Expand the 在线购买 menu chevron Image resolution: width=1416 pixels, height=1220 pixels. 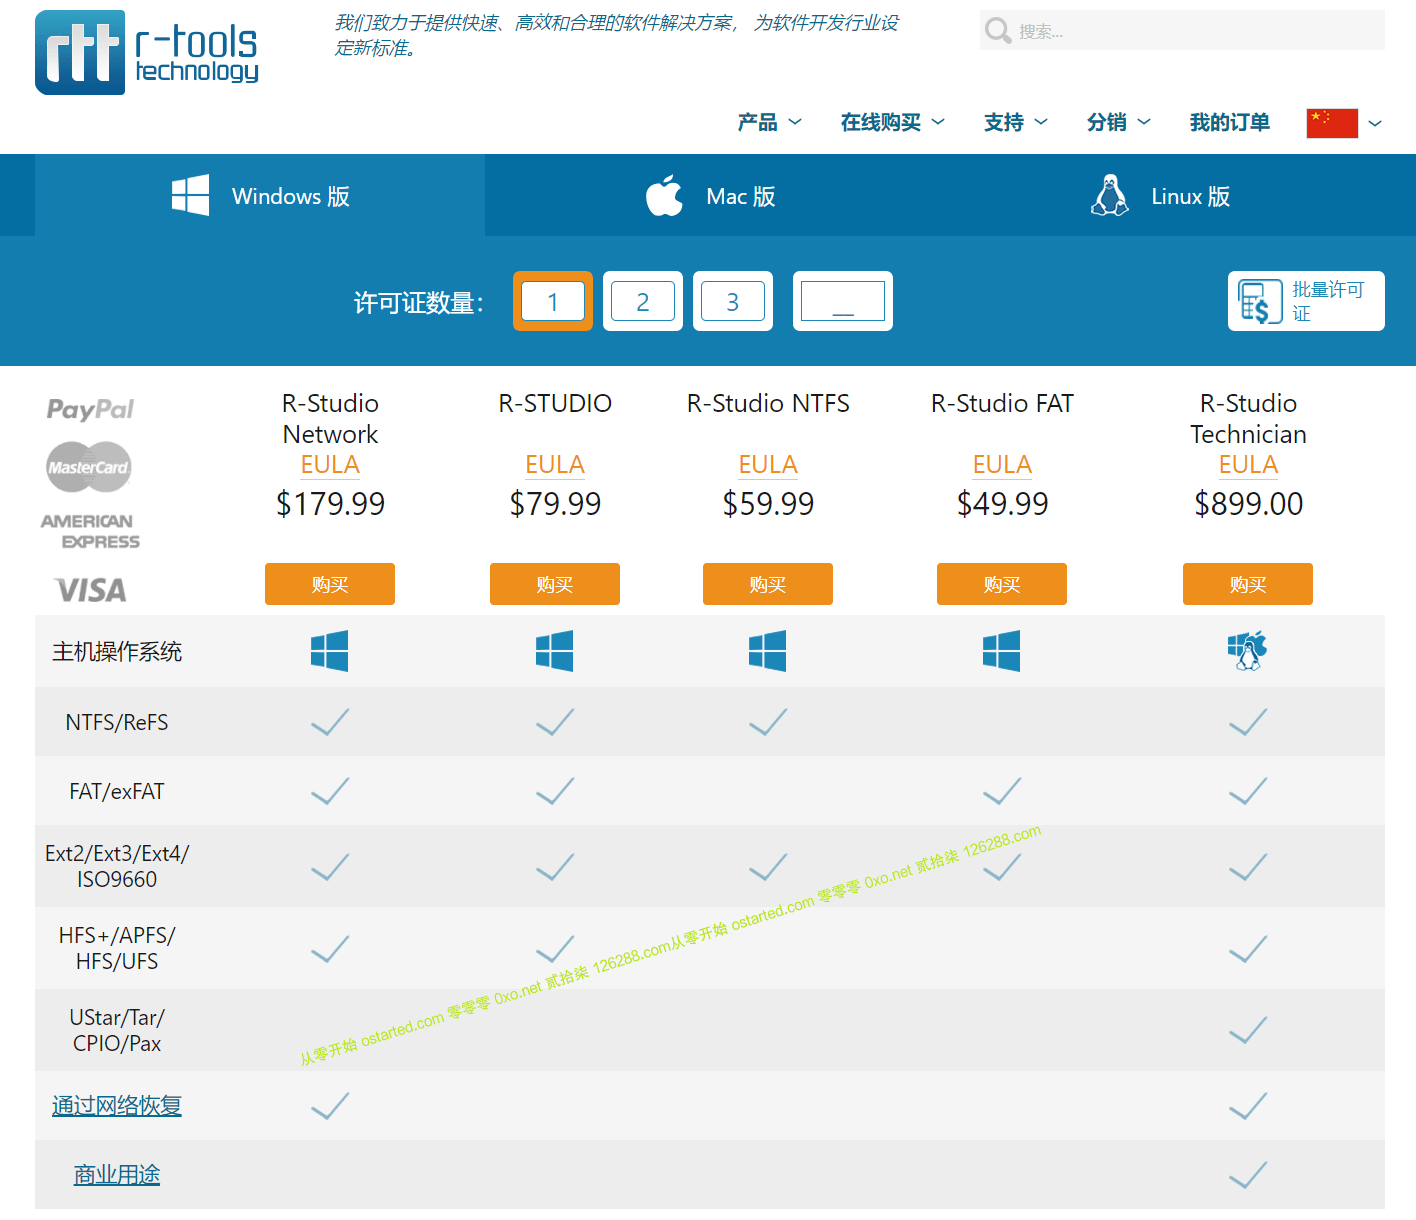click(x=938, y=122)
